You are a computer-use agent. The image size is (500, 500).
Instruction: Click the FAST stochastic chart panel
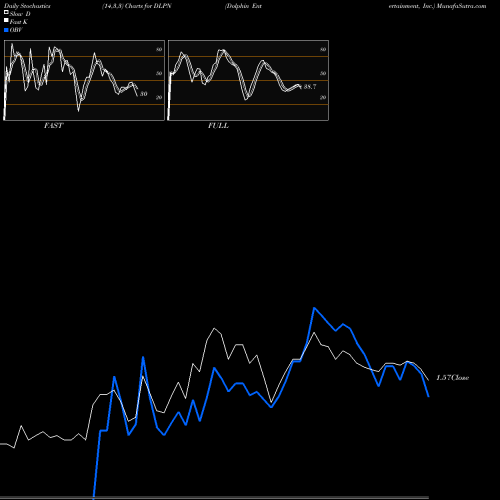pyautogui.click(x=84, y=80)
